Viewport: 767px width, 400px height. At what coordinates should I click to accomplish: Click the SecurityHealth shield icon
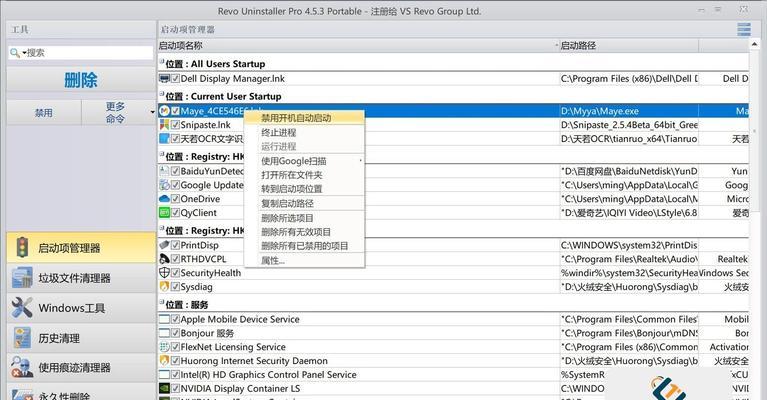tap(164, 273)
